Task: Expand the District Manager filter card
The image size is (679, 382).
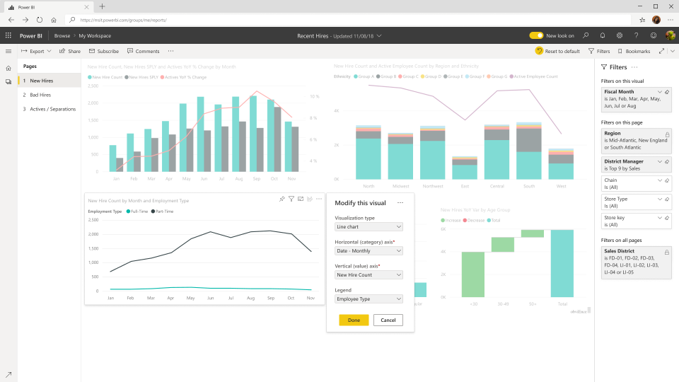Action: 660,162
